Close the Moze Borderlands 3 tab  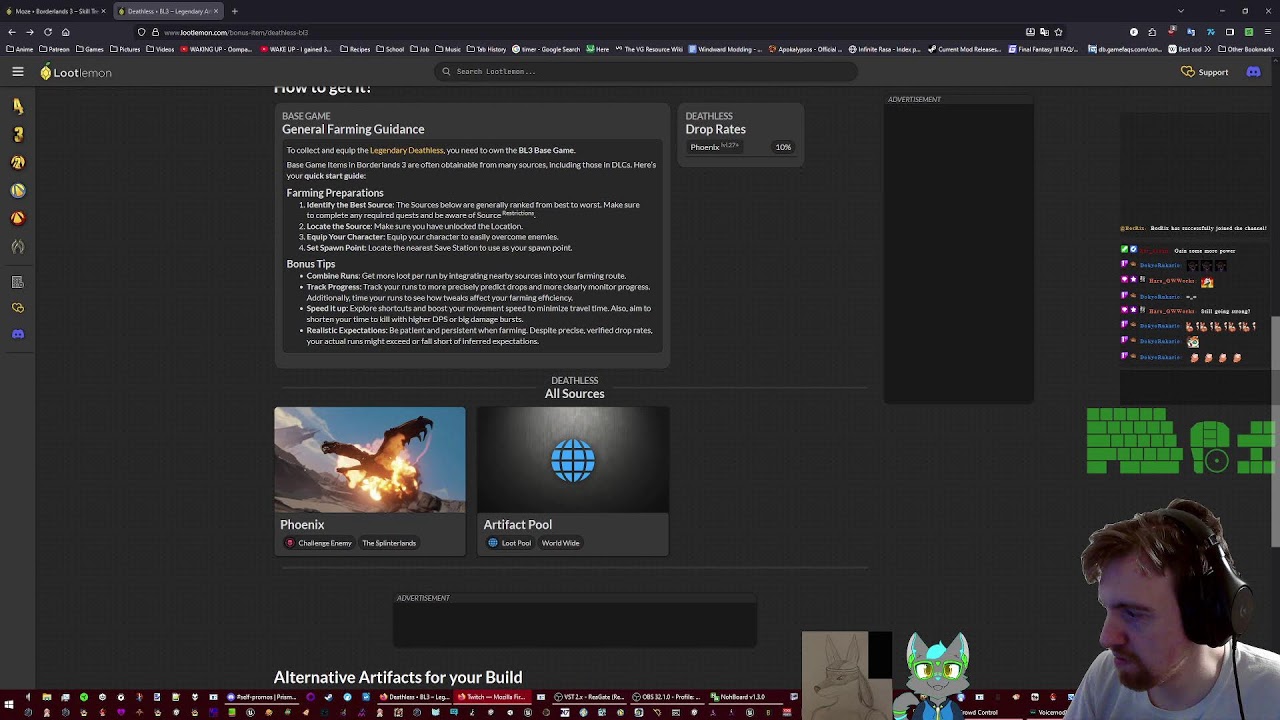tap(103, 11)
